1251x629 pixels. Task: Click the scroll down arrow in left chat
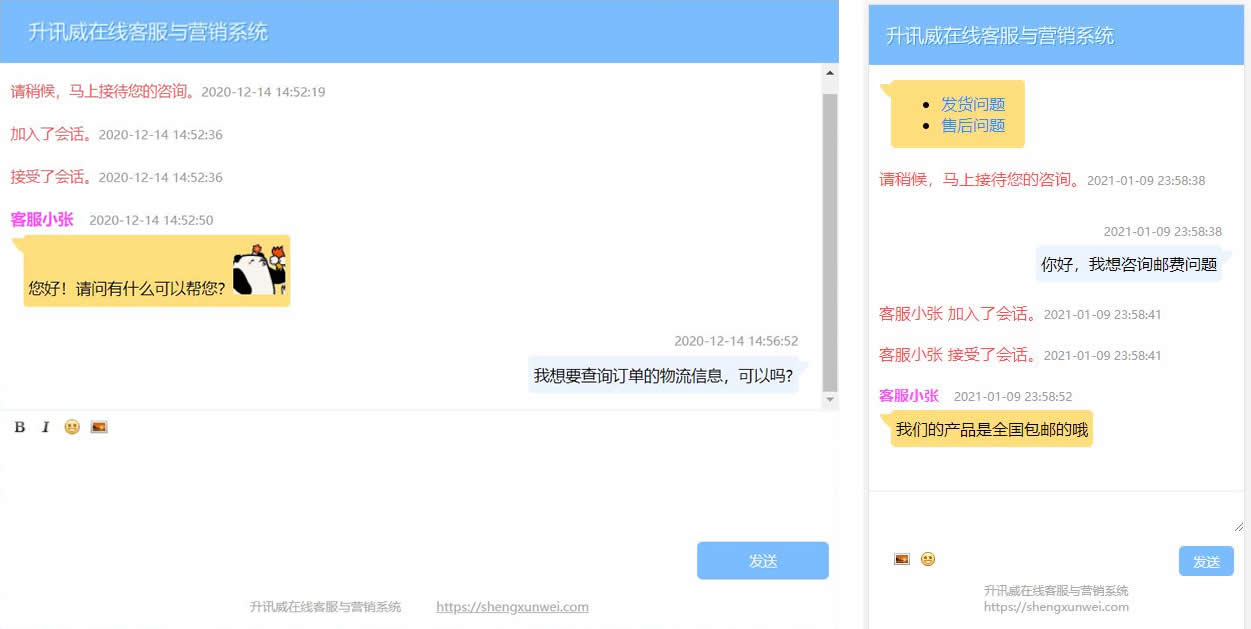coord(830,400)
